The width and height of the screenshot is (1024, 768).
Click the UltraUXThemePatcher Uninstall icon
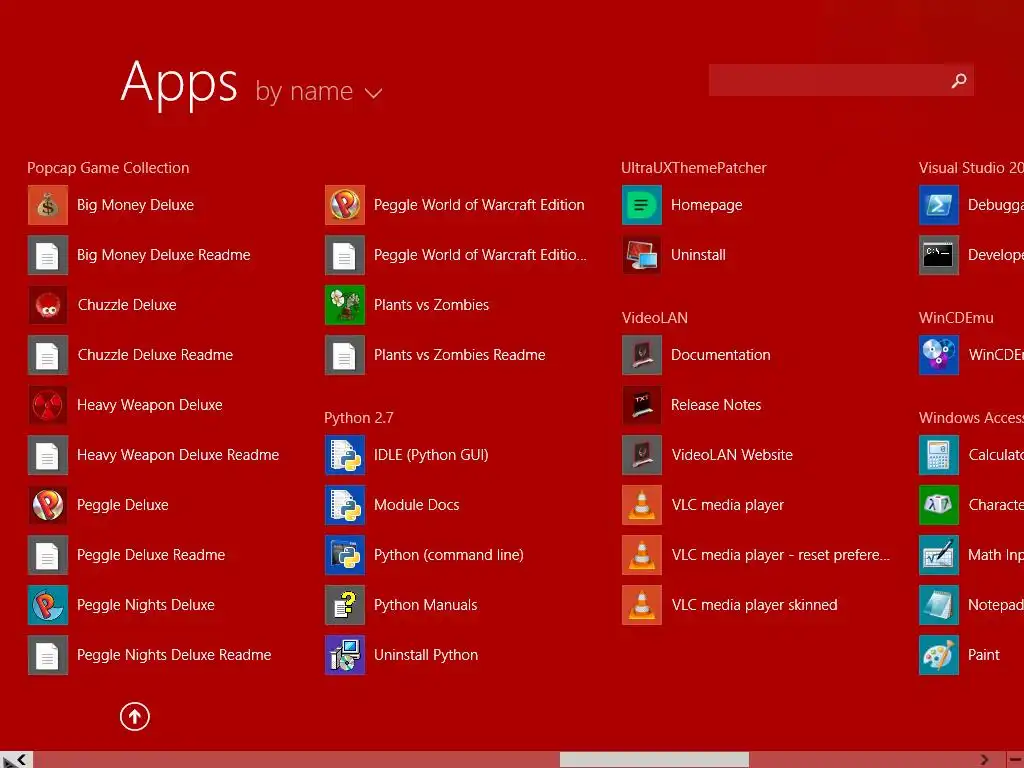tap(642, 255)
